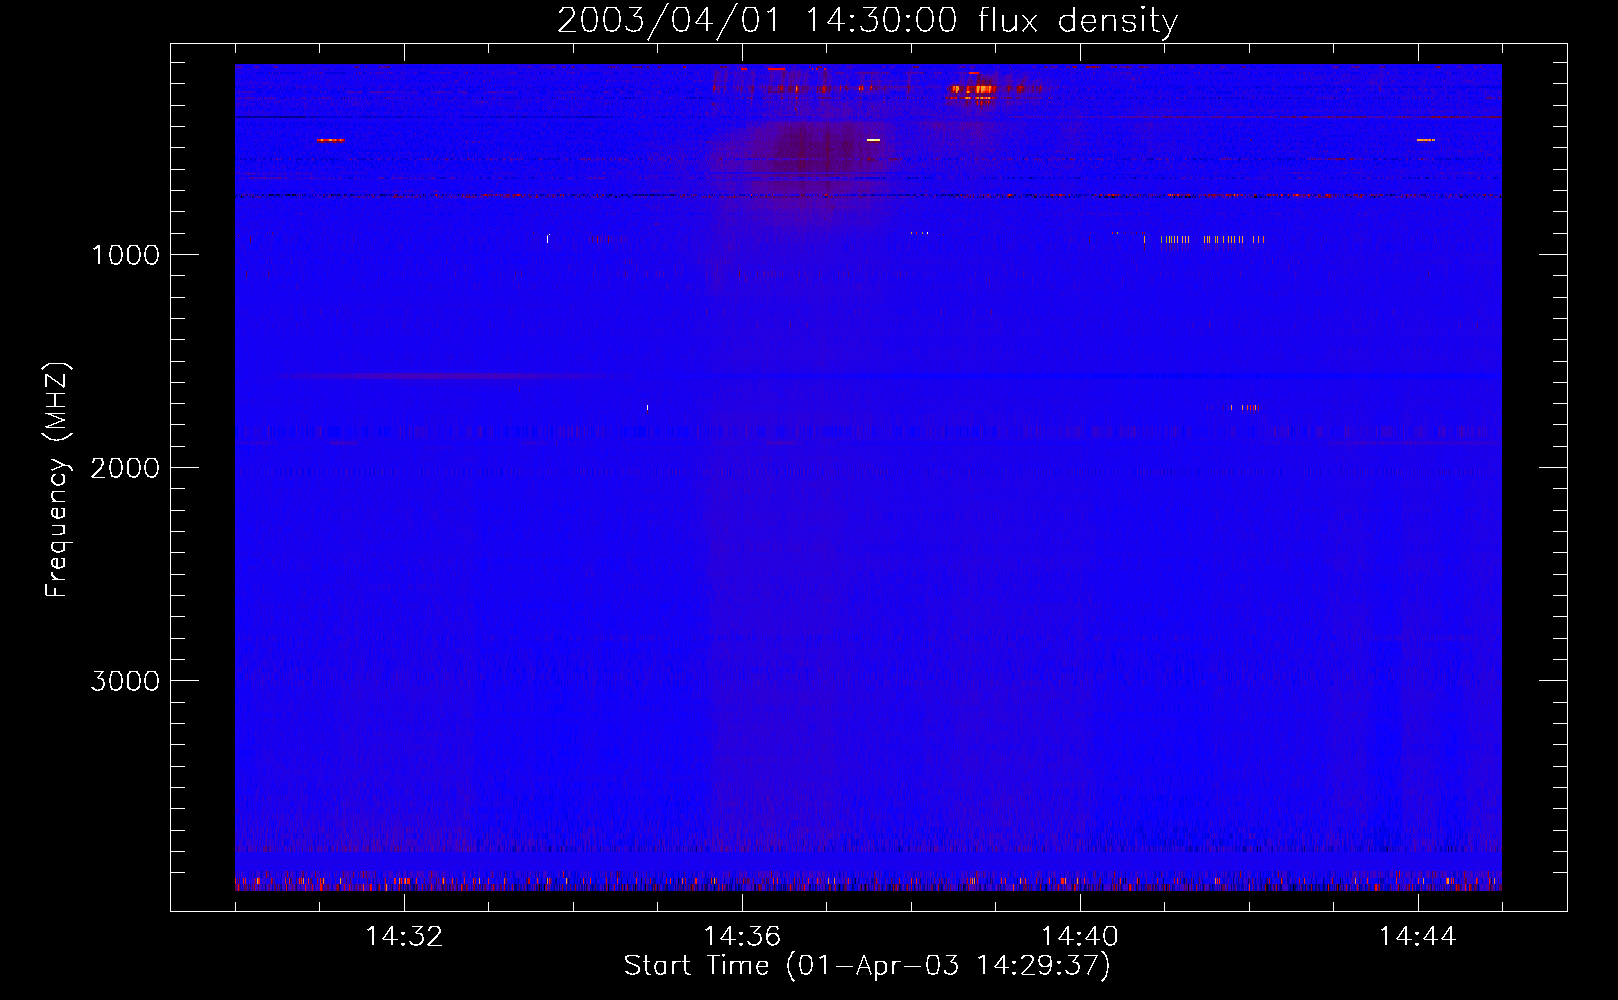The width and height of the screenshot is (1618, 1000).
Task: Click the 1000 frequency tick label
Action: click(x=125, y=255)
